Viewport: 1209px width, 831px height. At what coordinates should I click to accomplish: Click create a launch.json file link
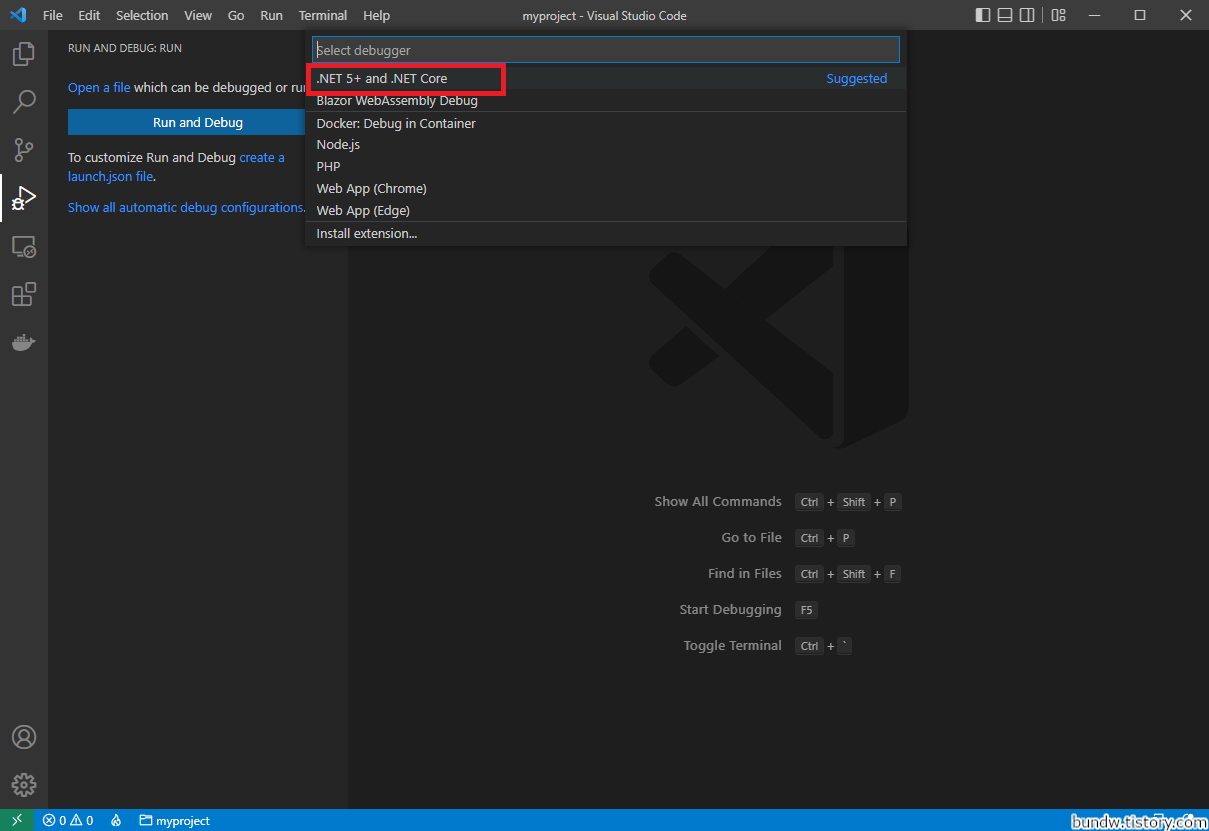pos(176,167)
